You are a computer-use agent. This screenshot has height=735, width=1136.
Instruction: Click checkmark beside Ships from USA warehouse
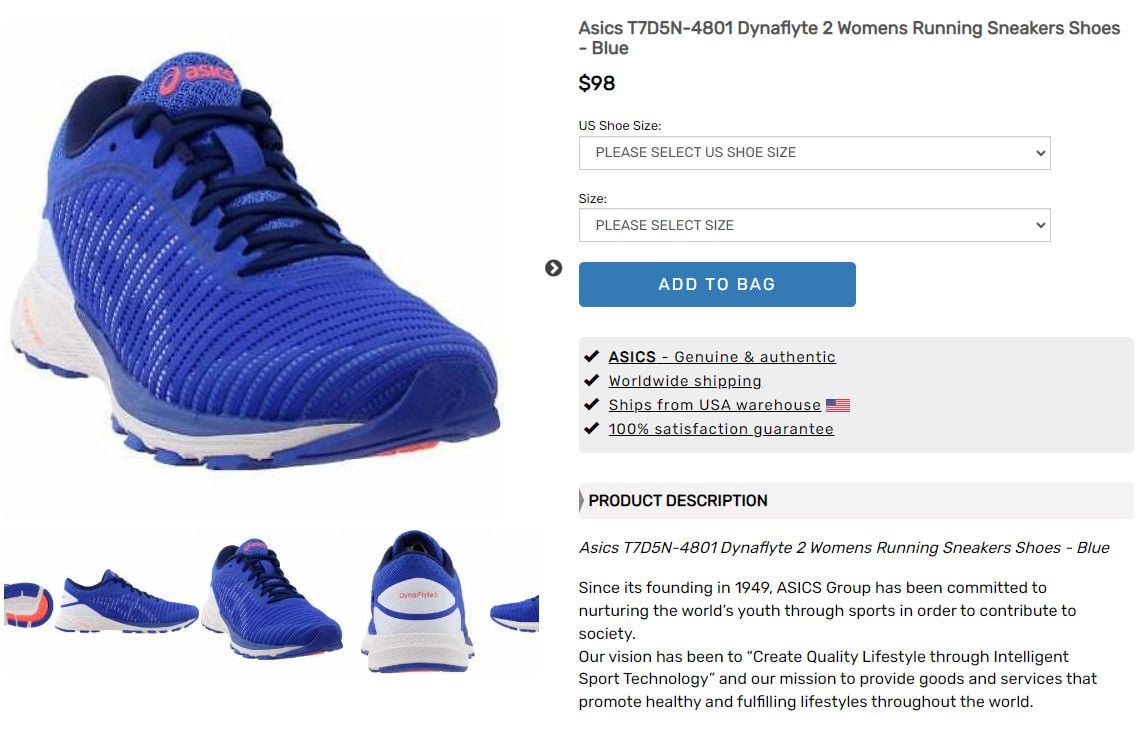(591, 404)
